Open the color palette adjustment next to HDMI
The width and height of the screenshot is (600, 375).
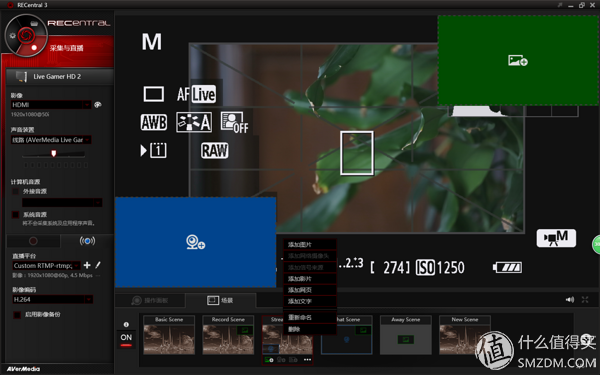[98, 105]
